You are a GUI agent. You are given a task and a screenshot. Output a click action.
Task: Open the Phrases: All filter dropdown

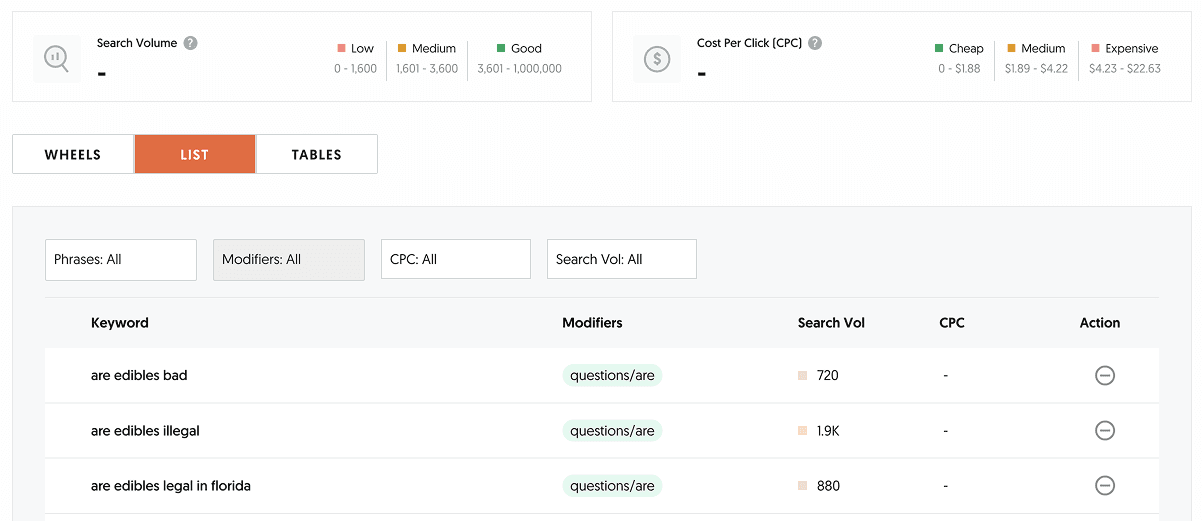pyautogui.click(x=121, y=260)
